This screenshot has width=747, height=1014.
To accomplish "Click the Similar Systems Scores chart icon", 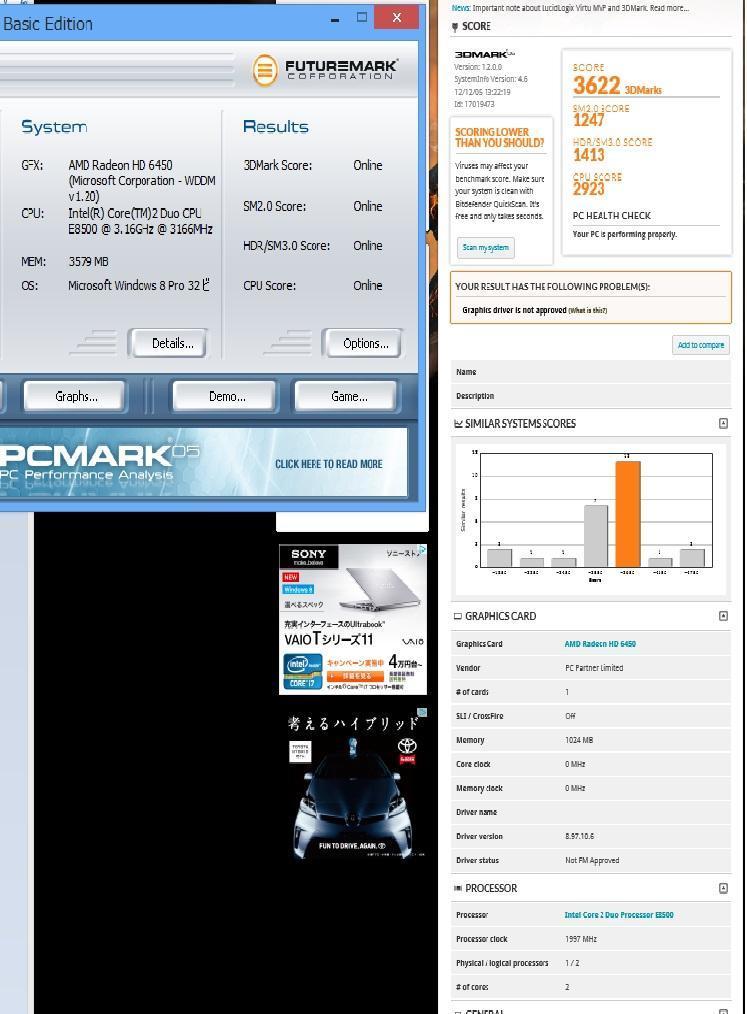I will (x=458, y=424).
